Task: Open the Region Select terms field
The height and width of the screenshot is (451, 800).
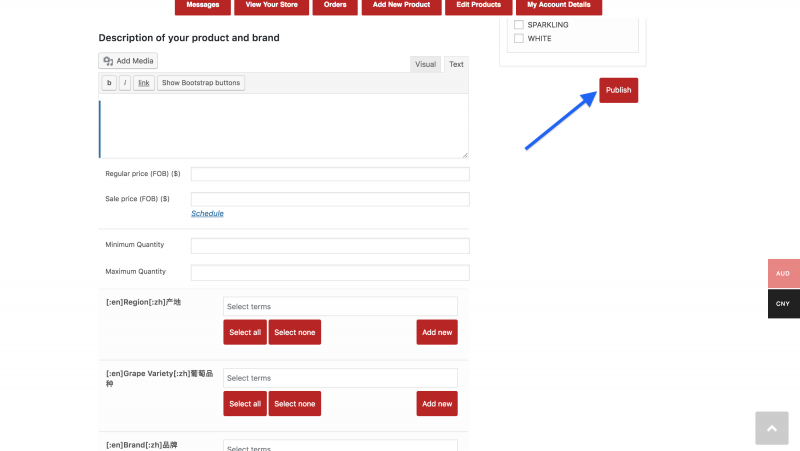Action: click(x=340, y=307)
